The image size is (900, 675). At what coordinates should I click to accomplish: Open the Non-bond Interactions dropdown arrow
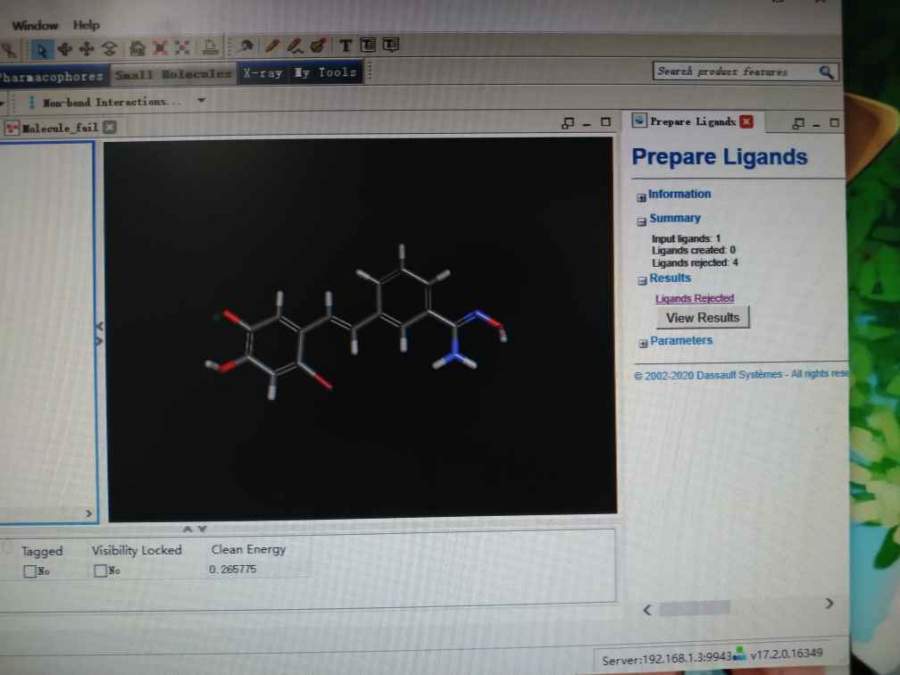coord(201,101)
